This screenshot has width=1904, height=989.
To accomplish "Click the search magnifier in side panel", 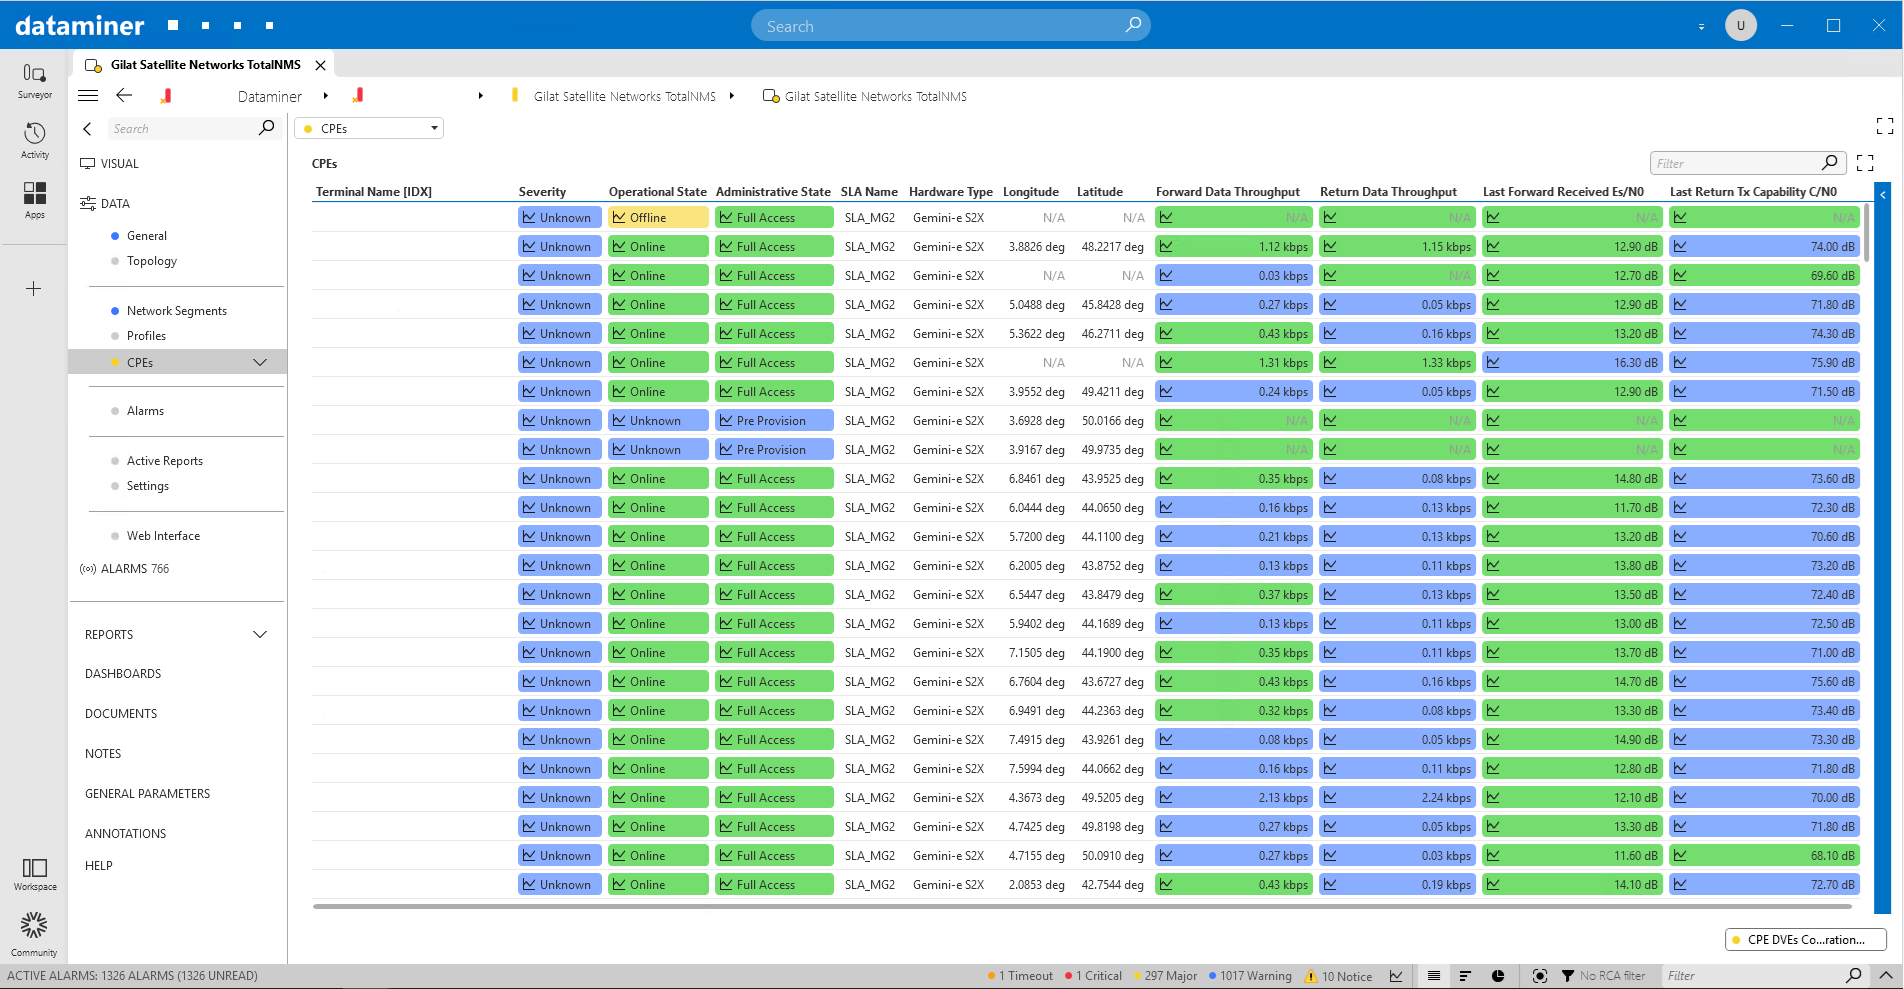I will click(266, 128).
